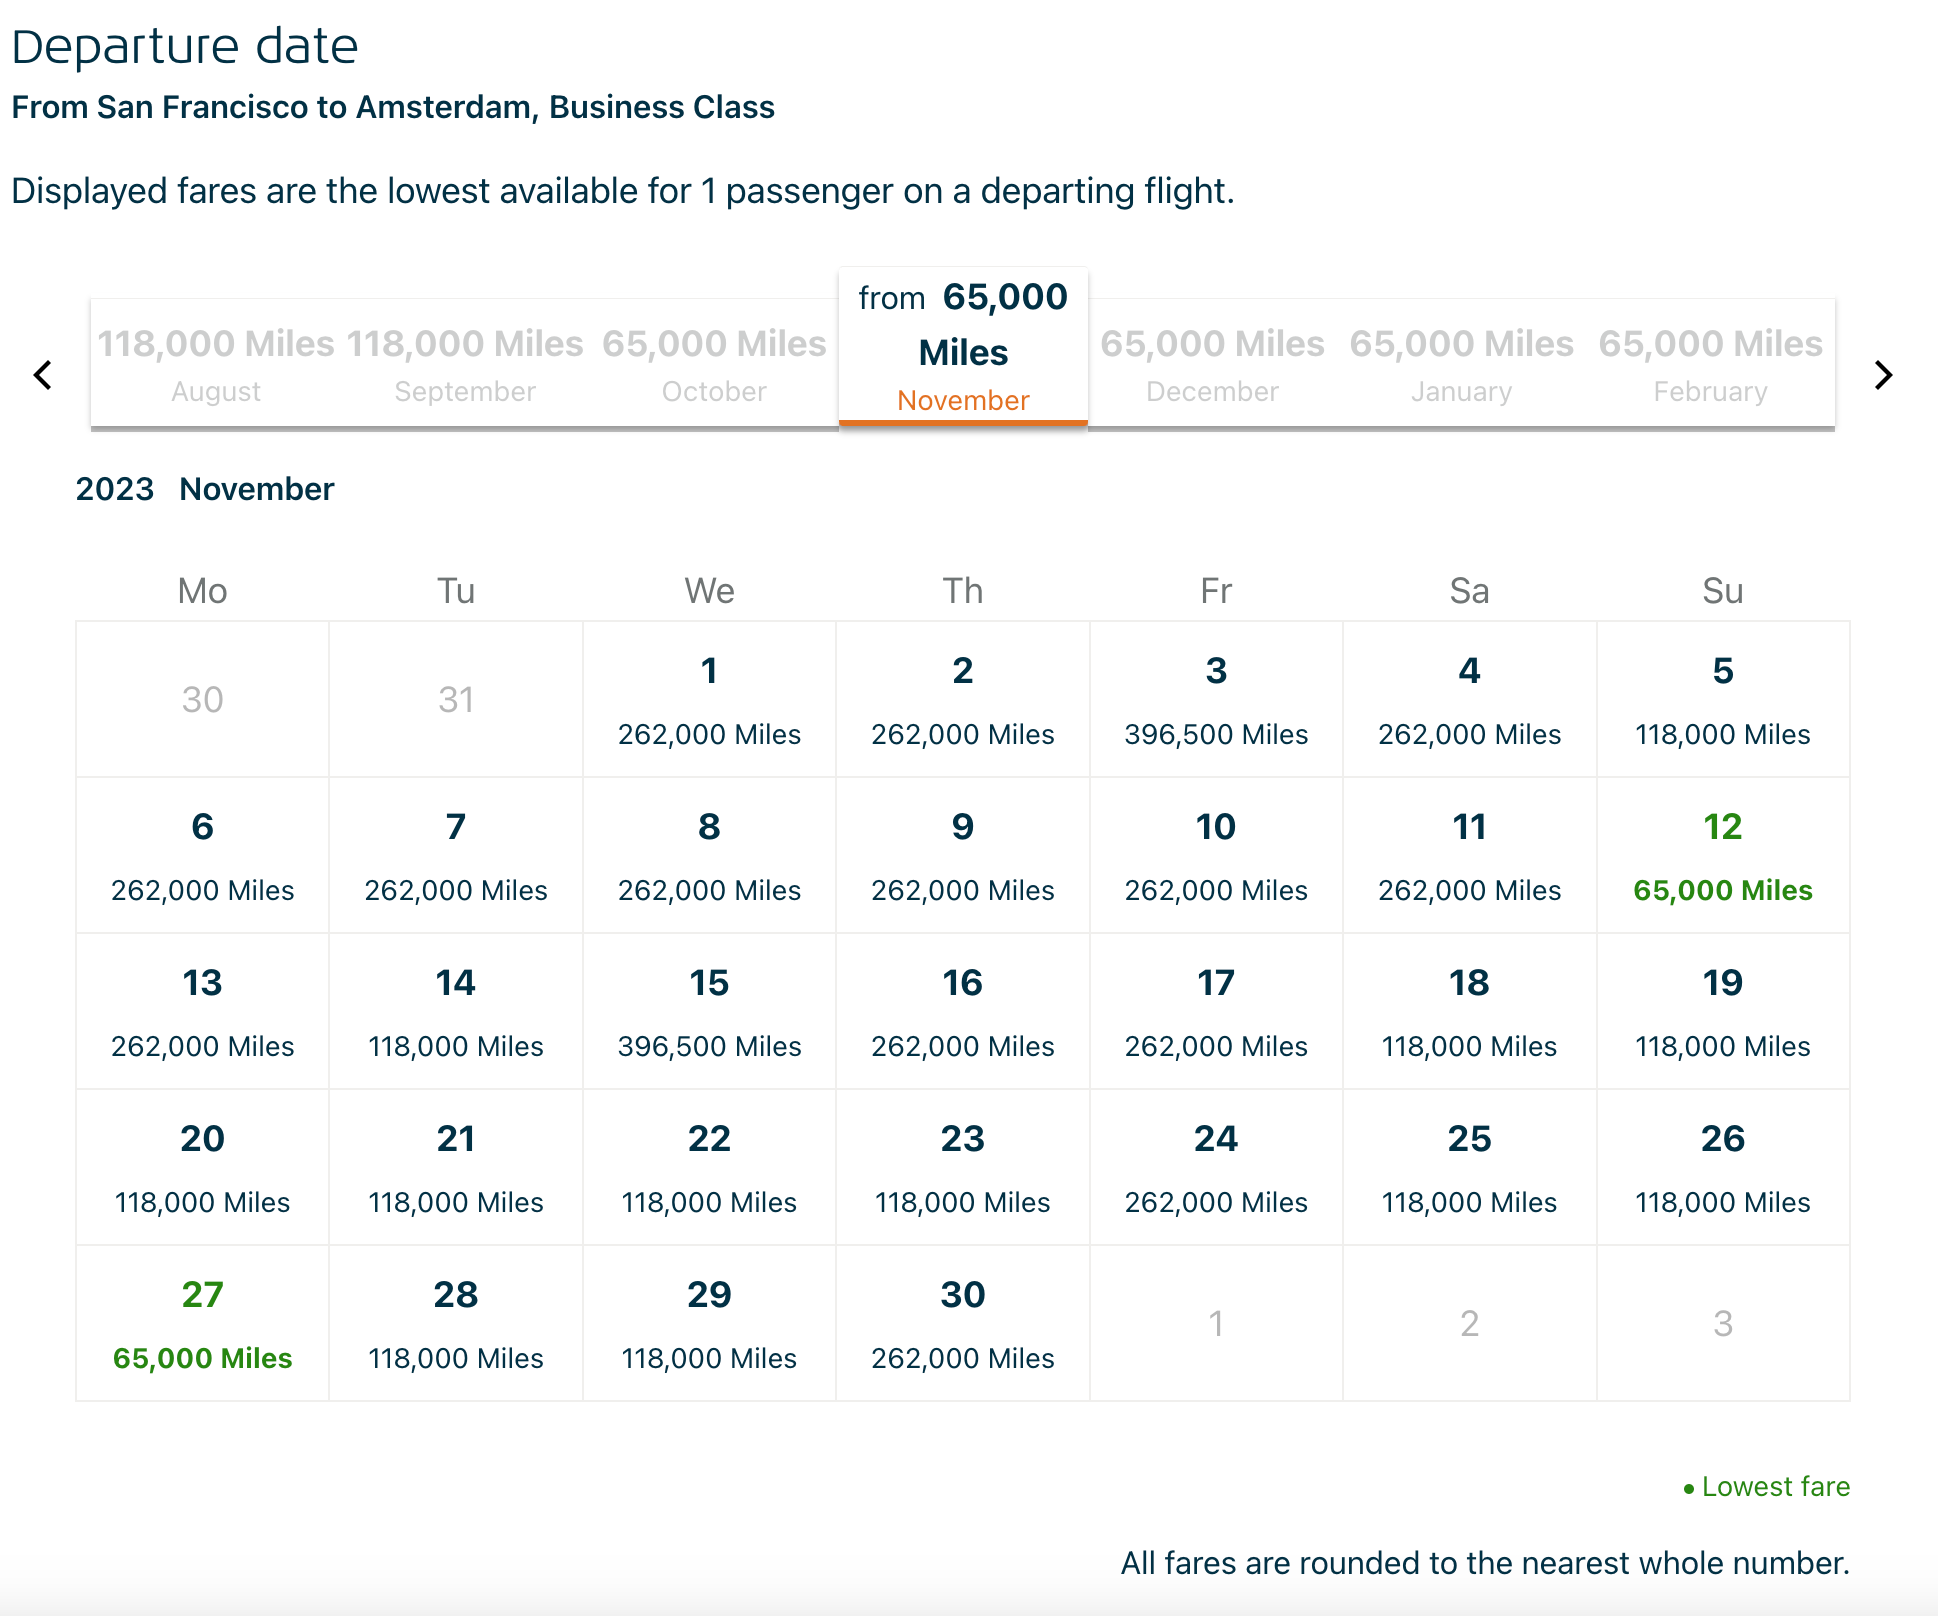Viewport: 1938px width, 1616px height.
Task: Open the October 65,000 Miles tab
Action: [714, 364]
